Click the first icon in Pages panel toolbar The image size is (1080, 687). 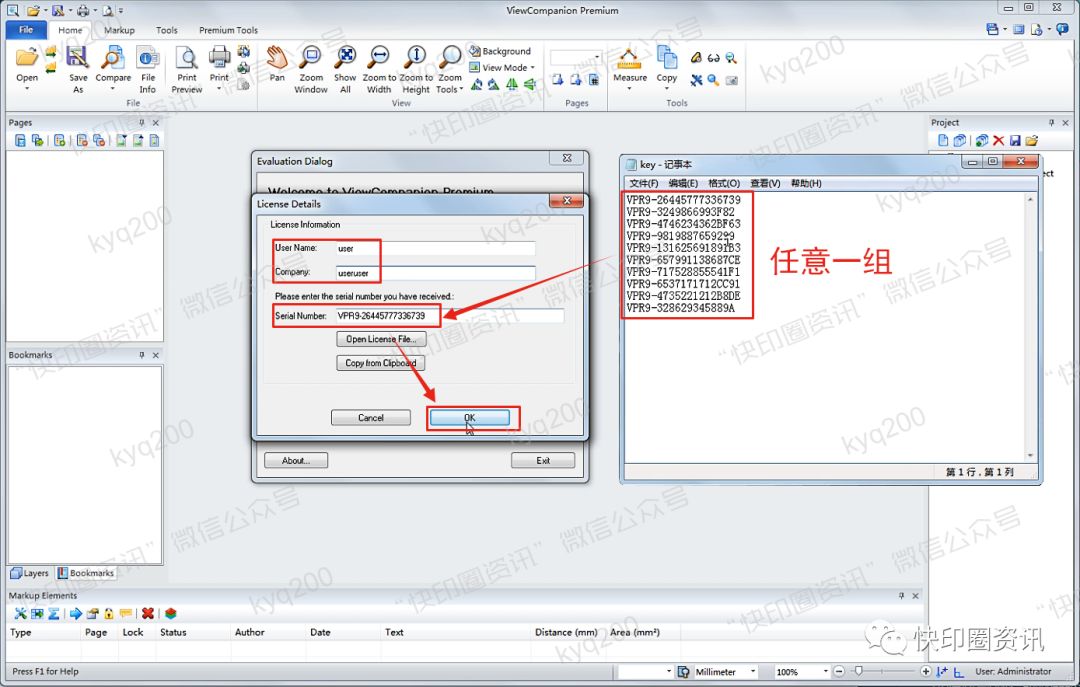pyautogui.click(x=20, y=141)
